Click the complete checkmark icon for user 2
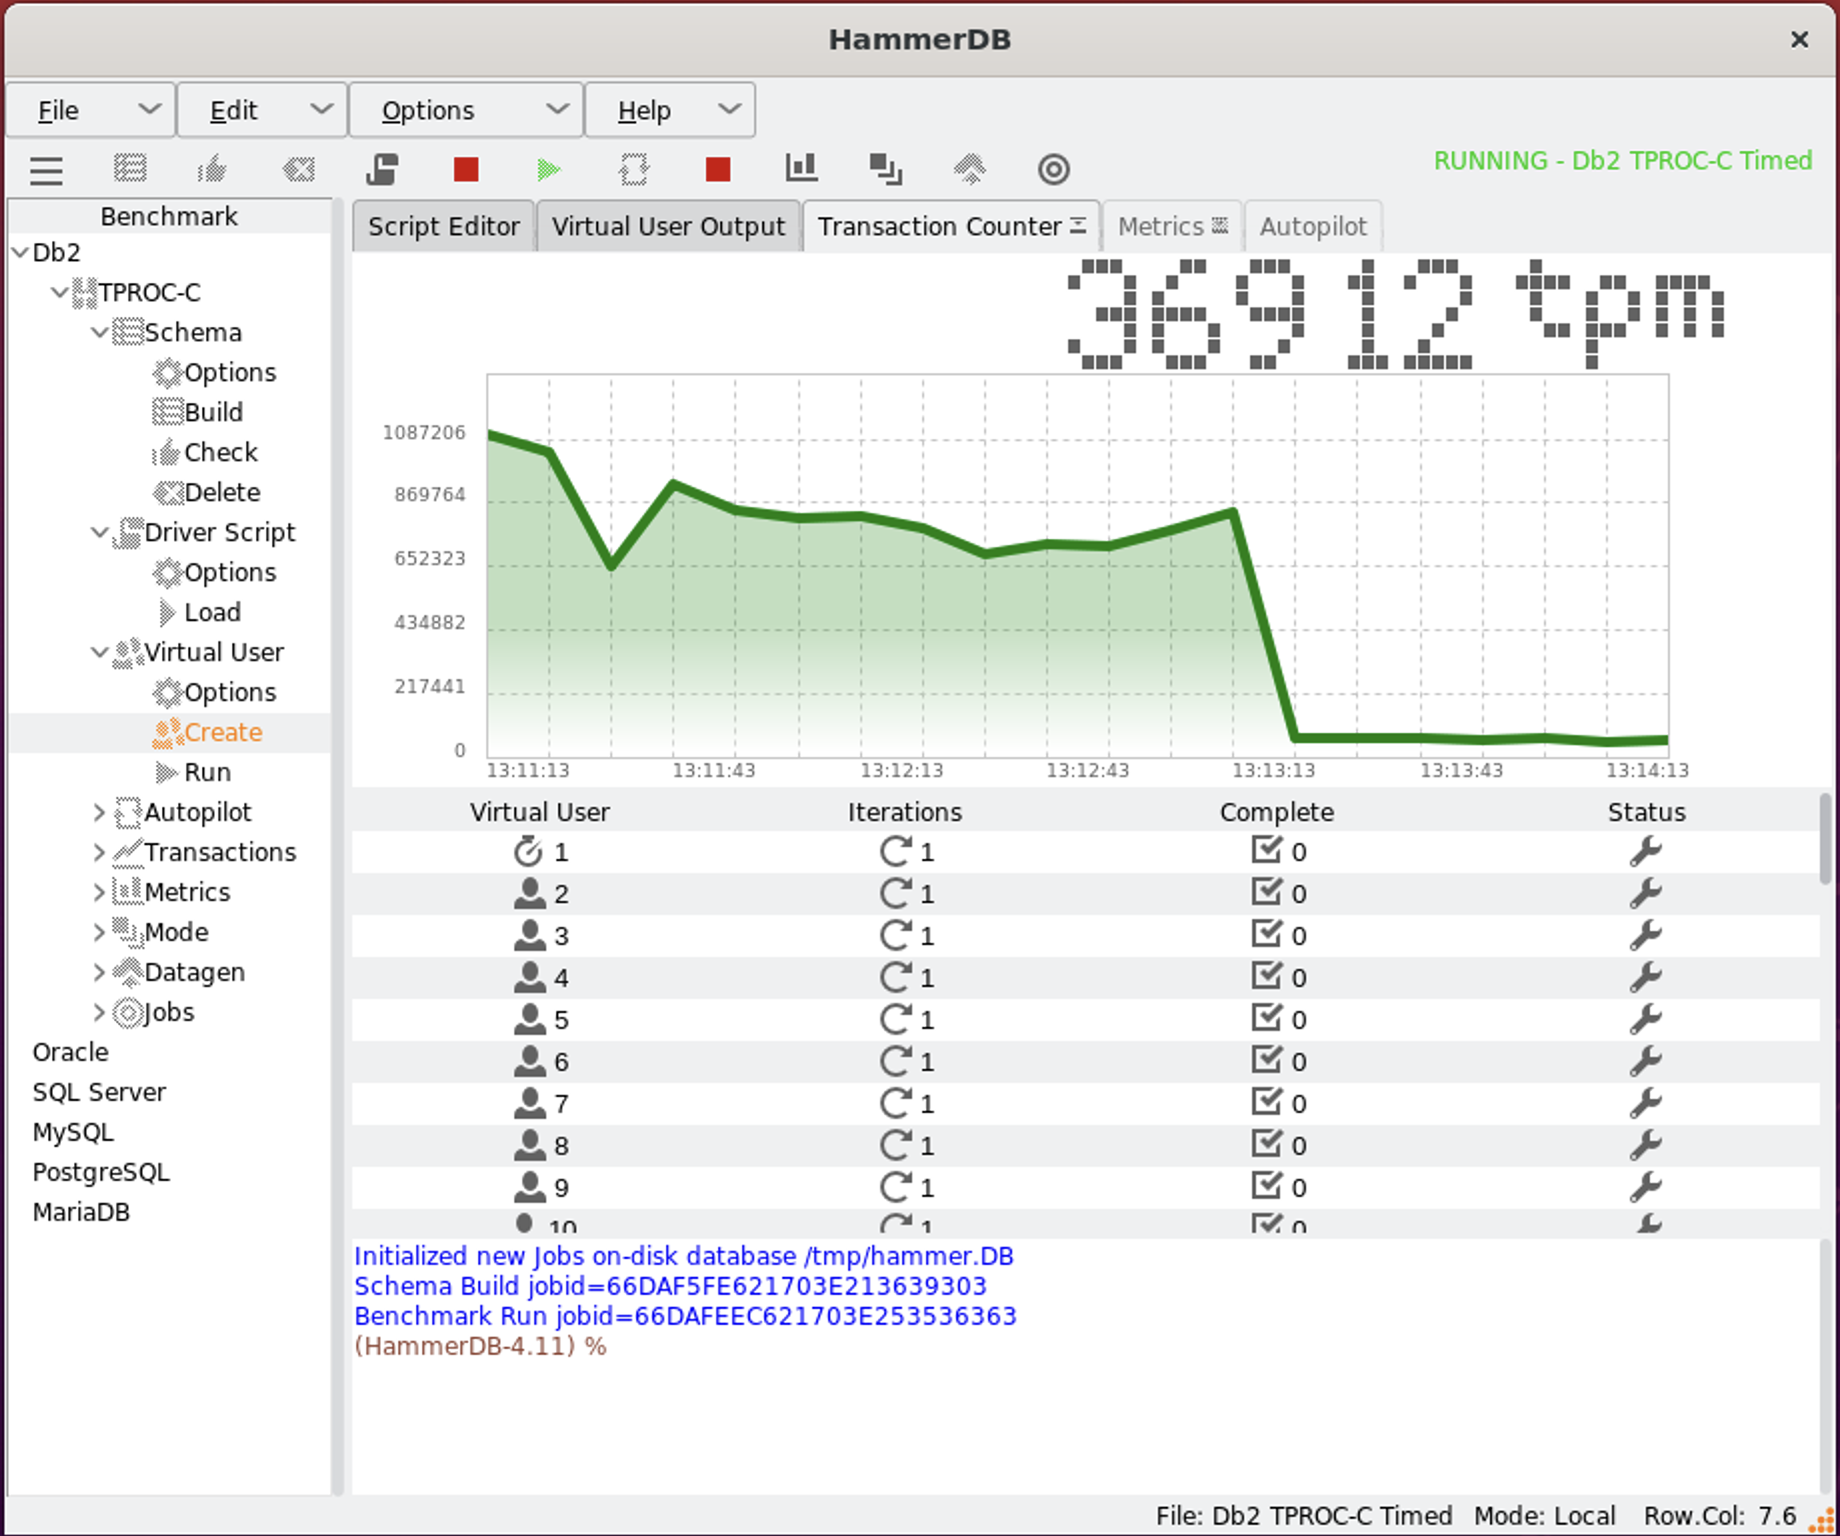Viewport: 1840px width, 1536px height. point(1267,892)
